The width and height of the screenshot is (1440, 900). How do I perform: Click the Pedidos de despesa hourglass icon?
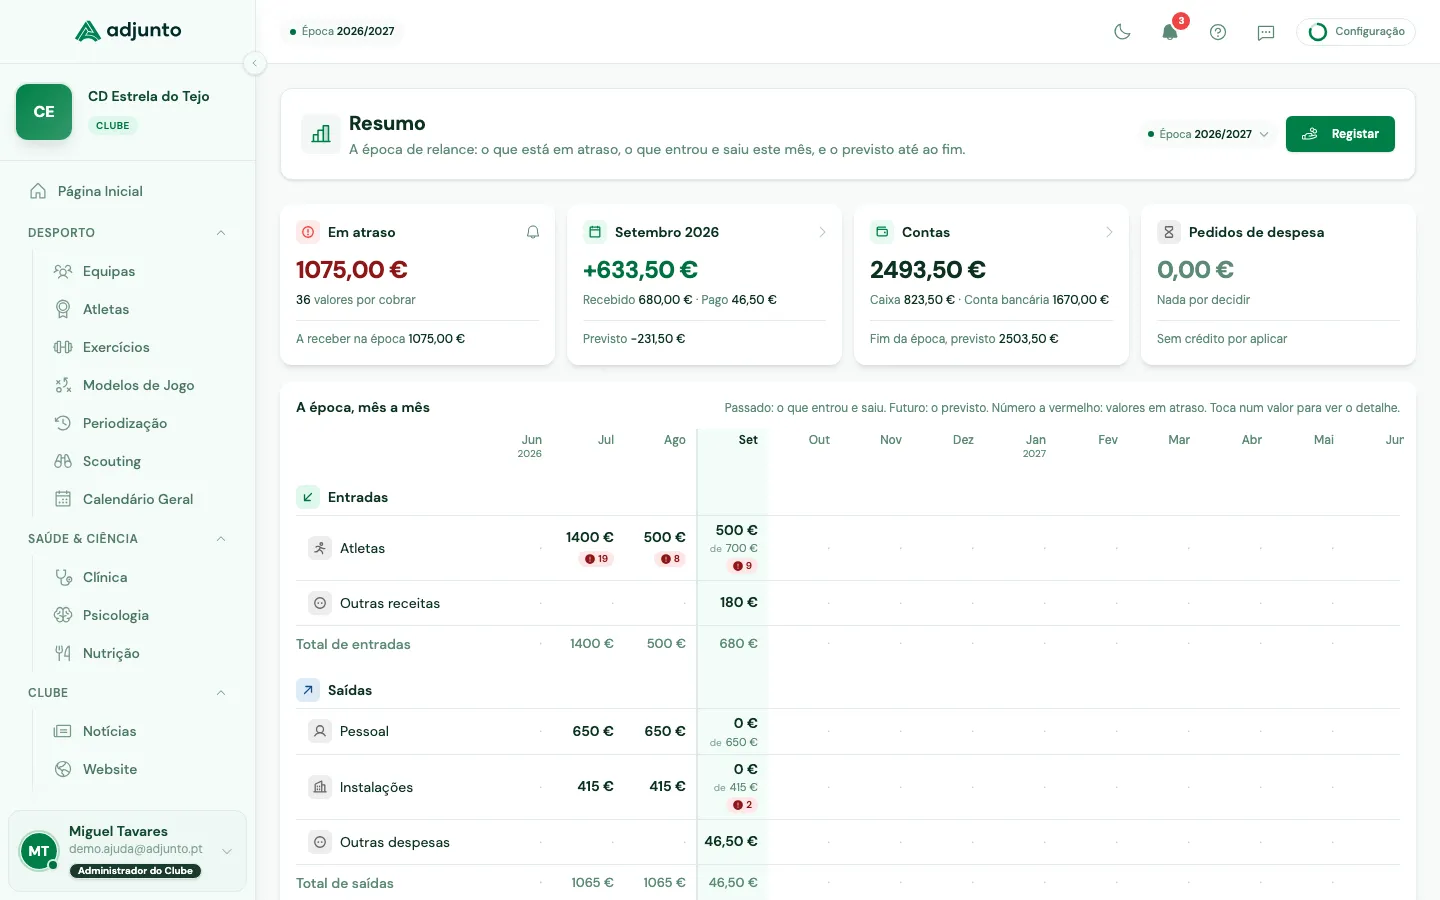click(1169, 232)
